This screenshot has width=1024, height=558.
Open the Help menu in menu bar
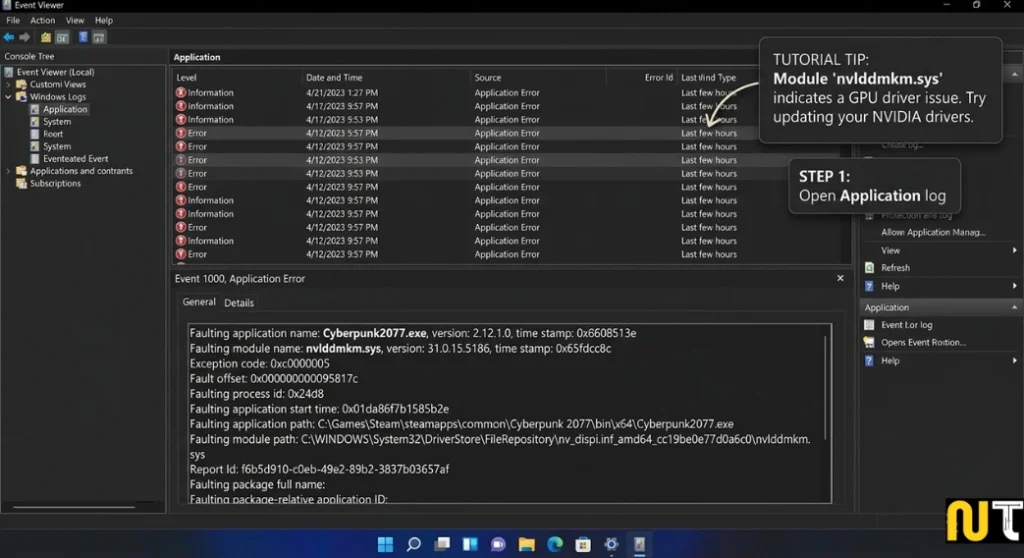tap(103, 20)
